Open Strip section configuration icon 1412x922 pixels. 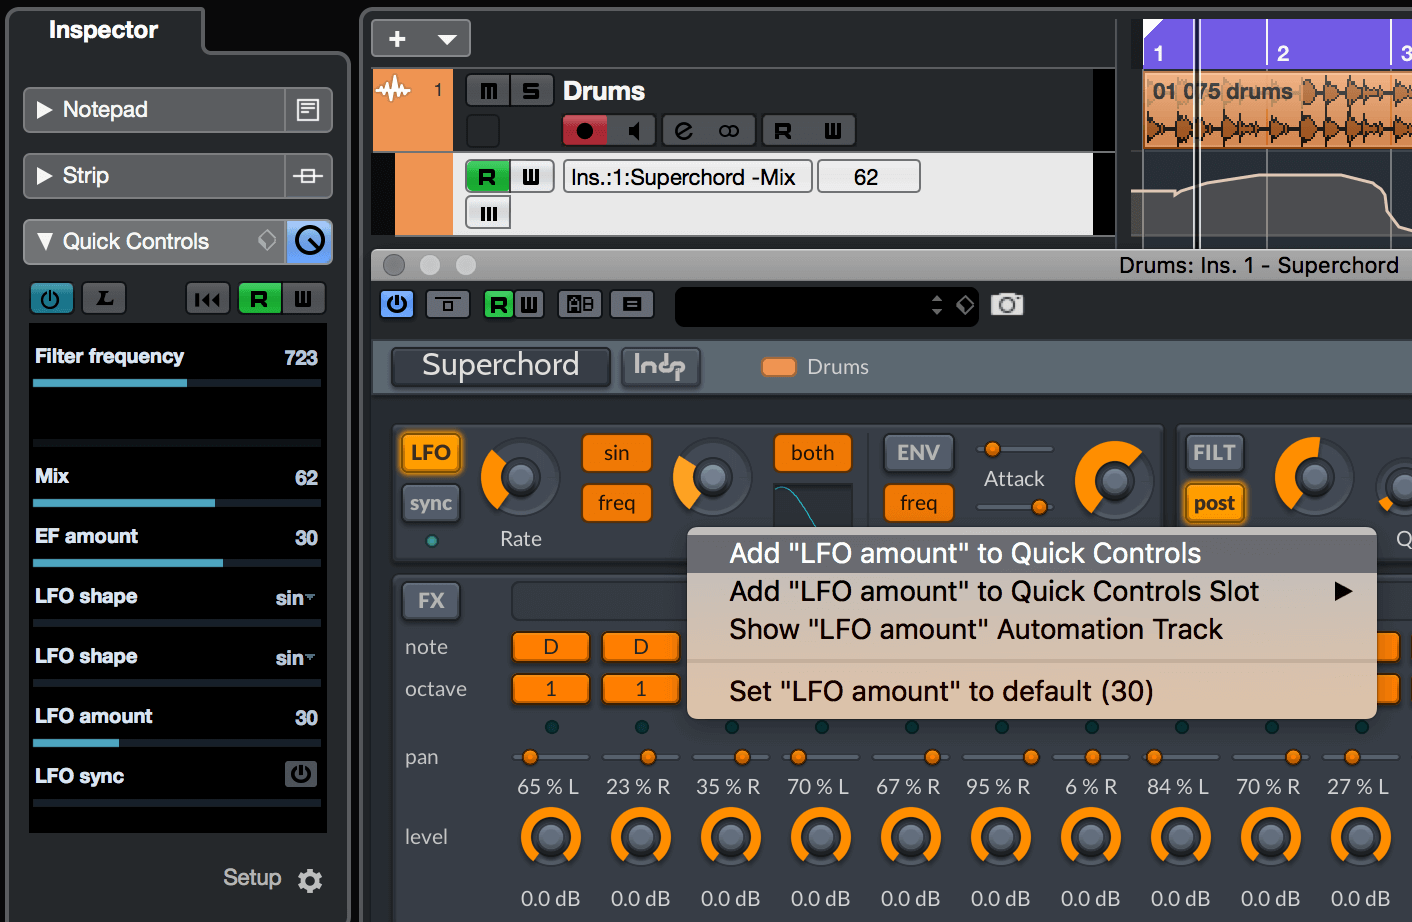click(x=308, y=176)
